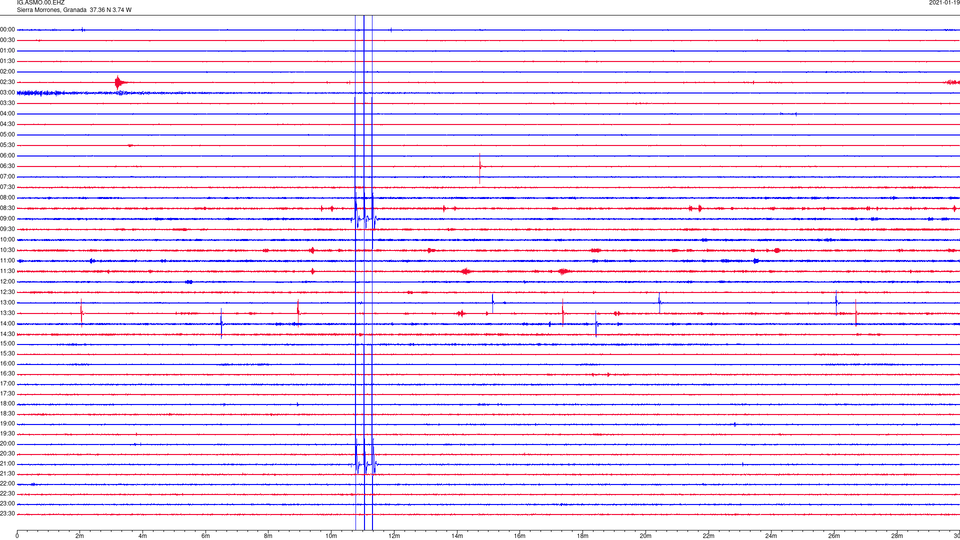
Task: Click the 08:00 time label
Action: (x=7, y=198)
